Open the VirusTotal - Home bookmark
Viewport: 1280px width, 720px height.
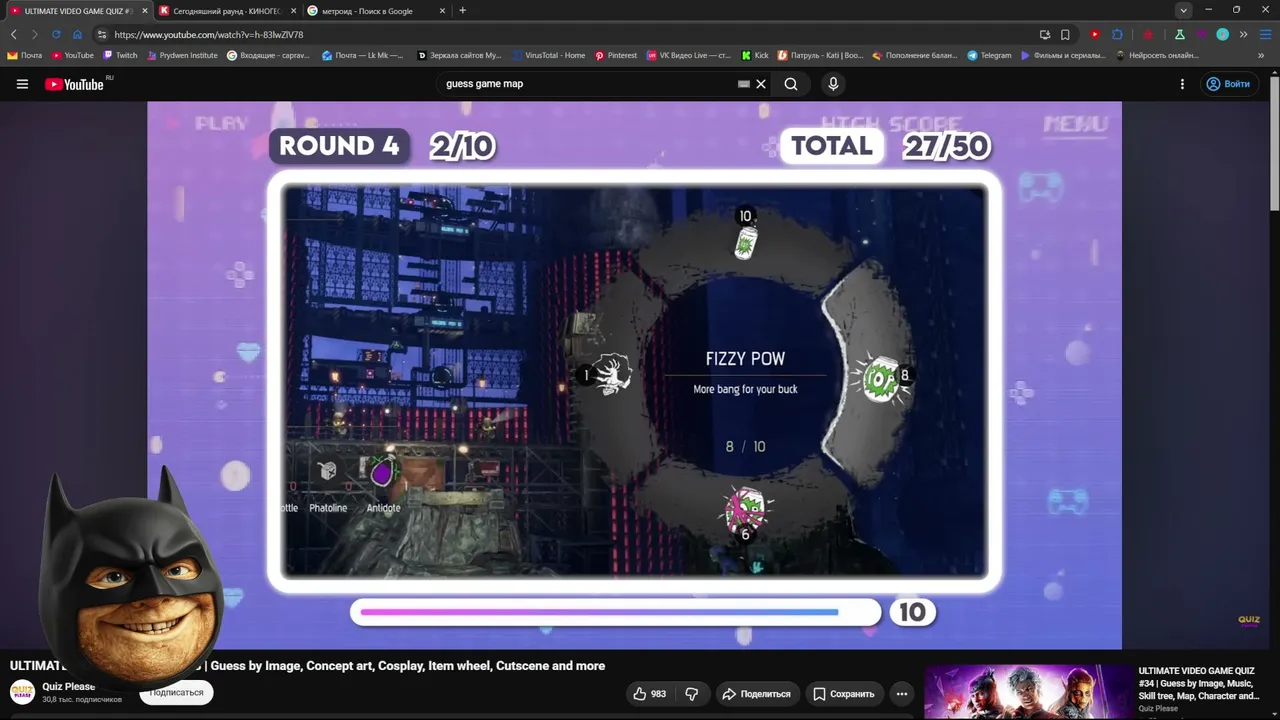click(x=548, y=55)
